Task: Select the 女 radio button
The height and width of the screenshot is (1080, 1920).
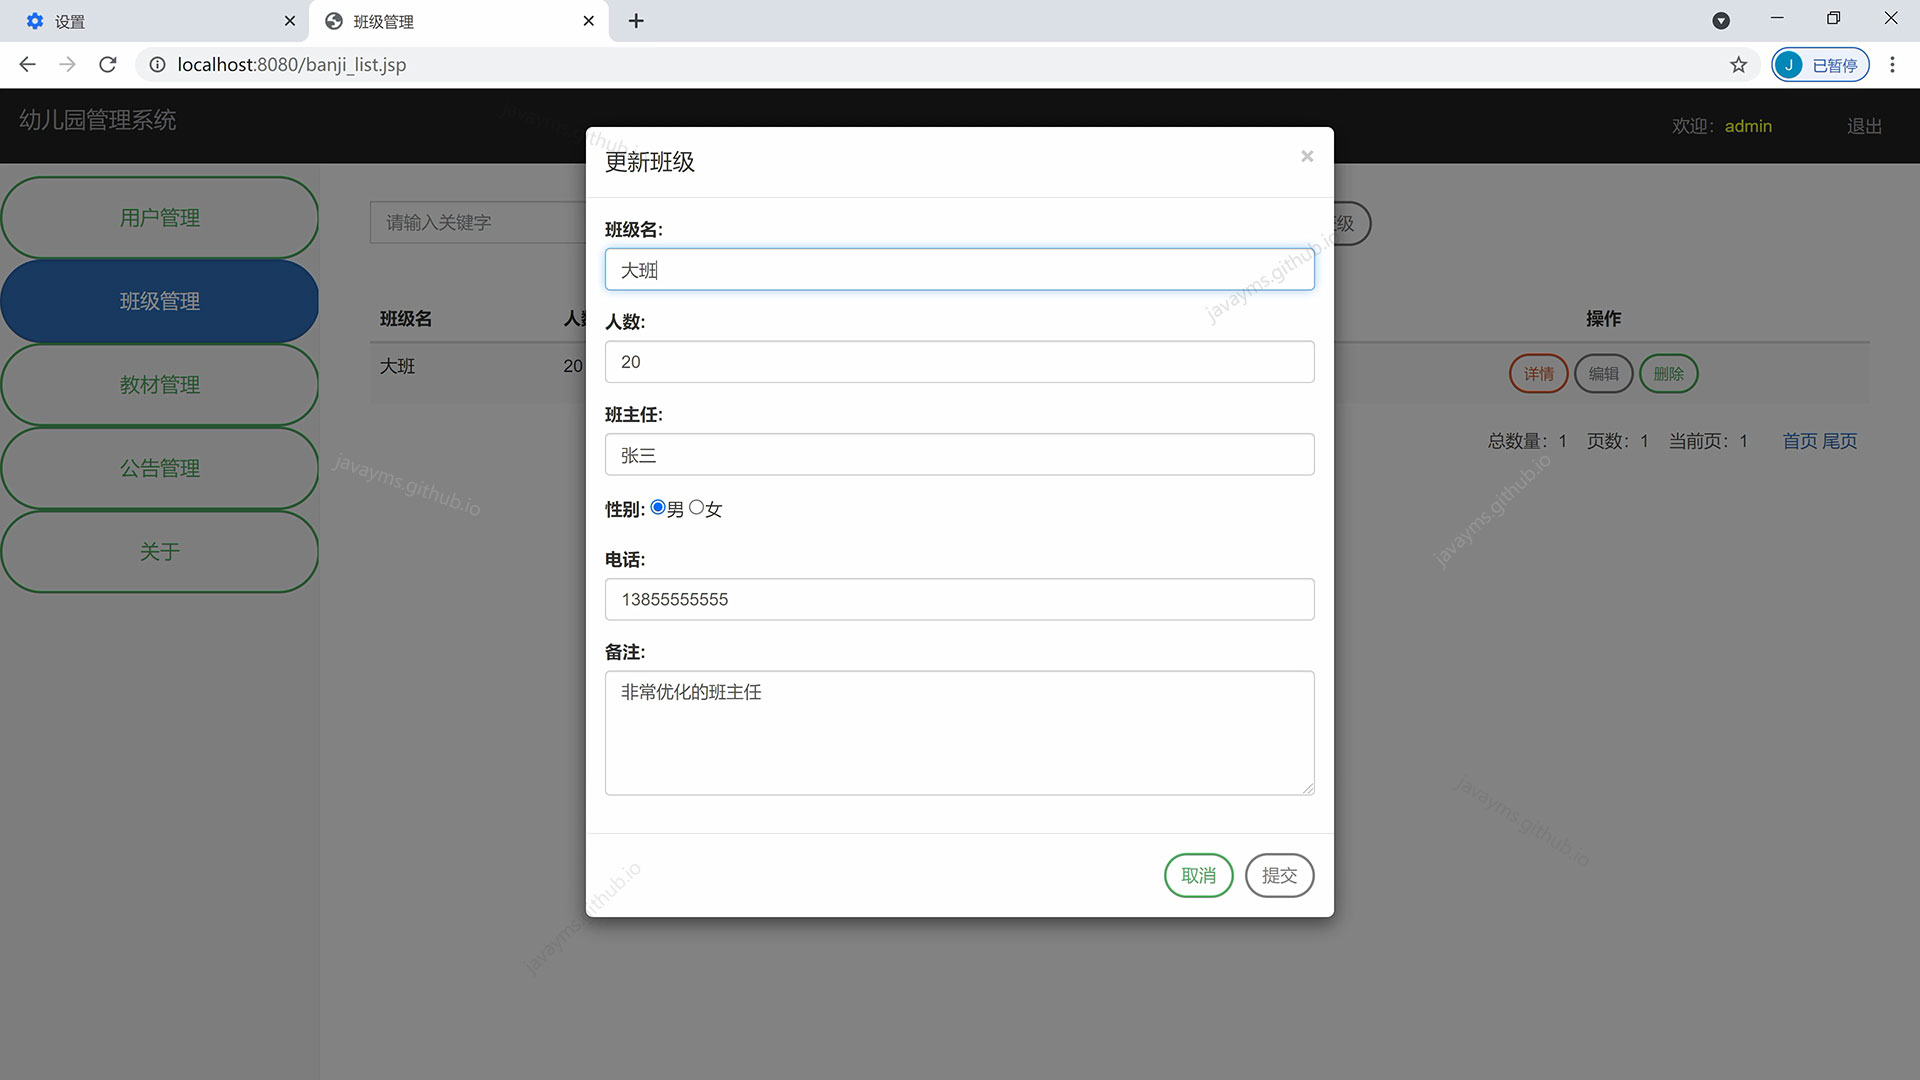Action: coord(697,508)
